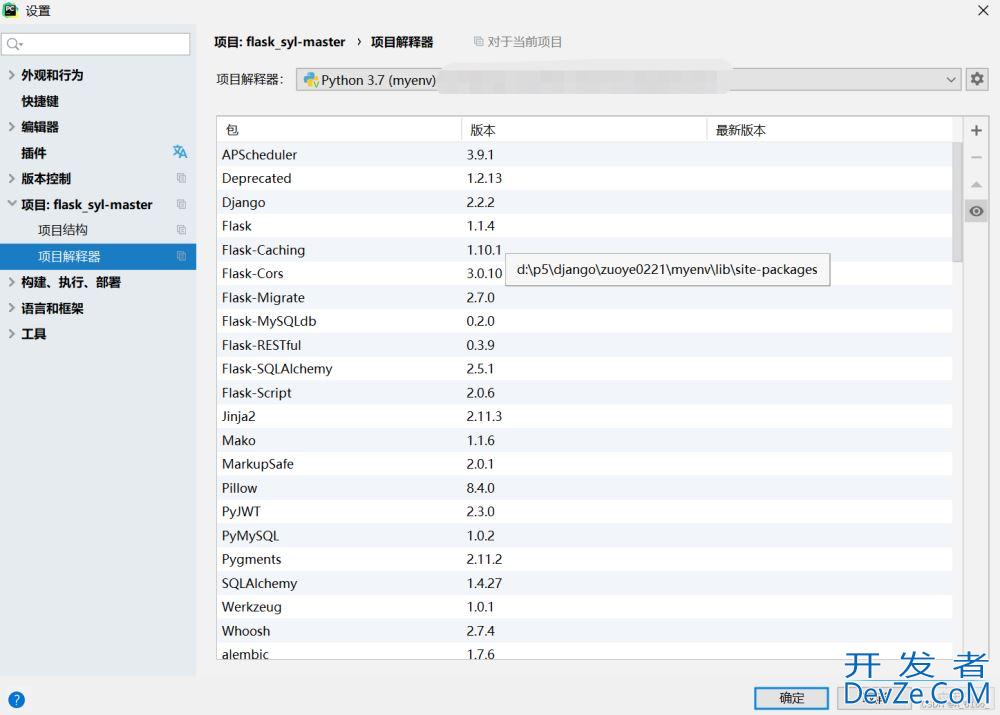Select the APScheduler package row
This screenshot has height=715, width=1000.
coord(585,154)
